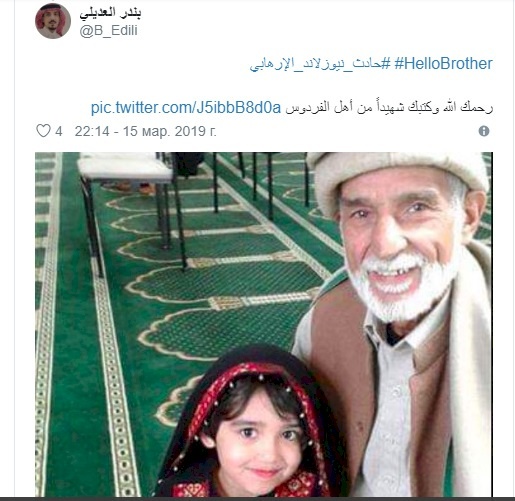
Task: Click the dark bar below the photo
Action: [x=257, y=499]
